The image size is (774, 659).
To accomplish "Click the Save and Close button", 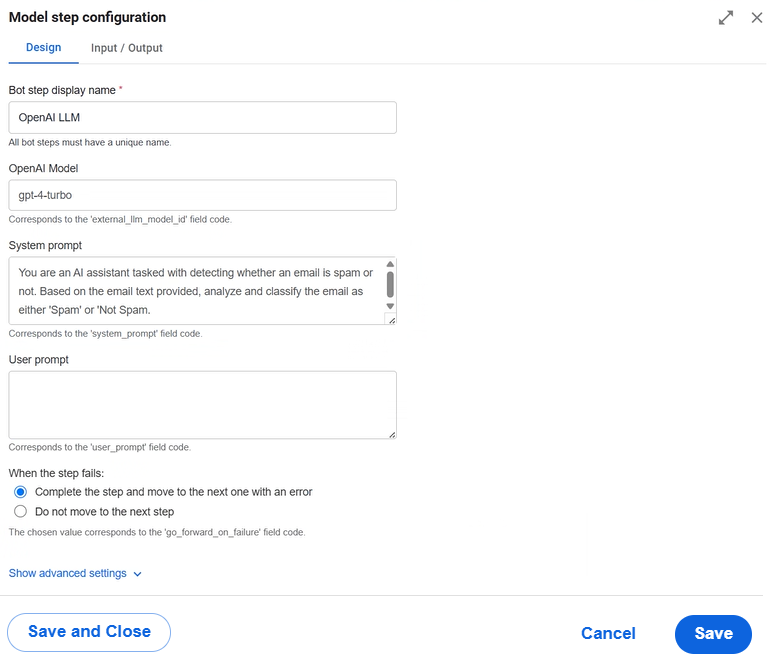I will (x=89, y=632).
